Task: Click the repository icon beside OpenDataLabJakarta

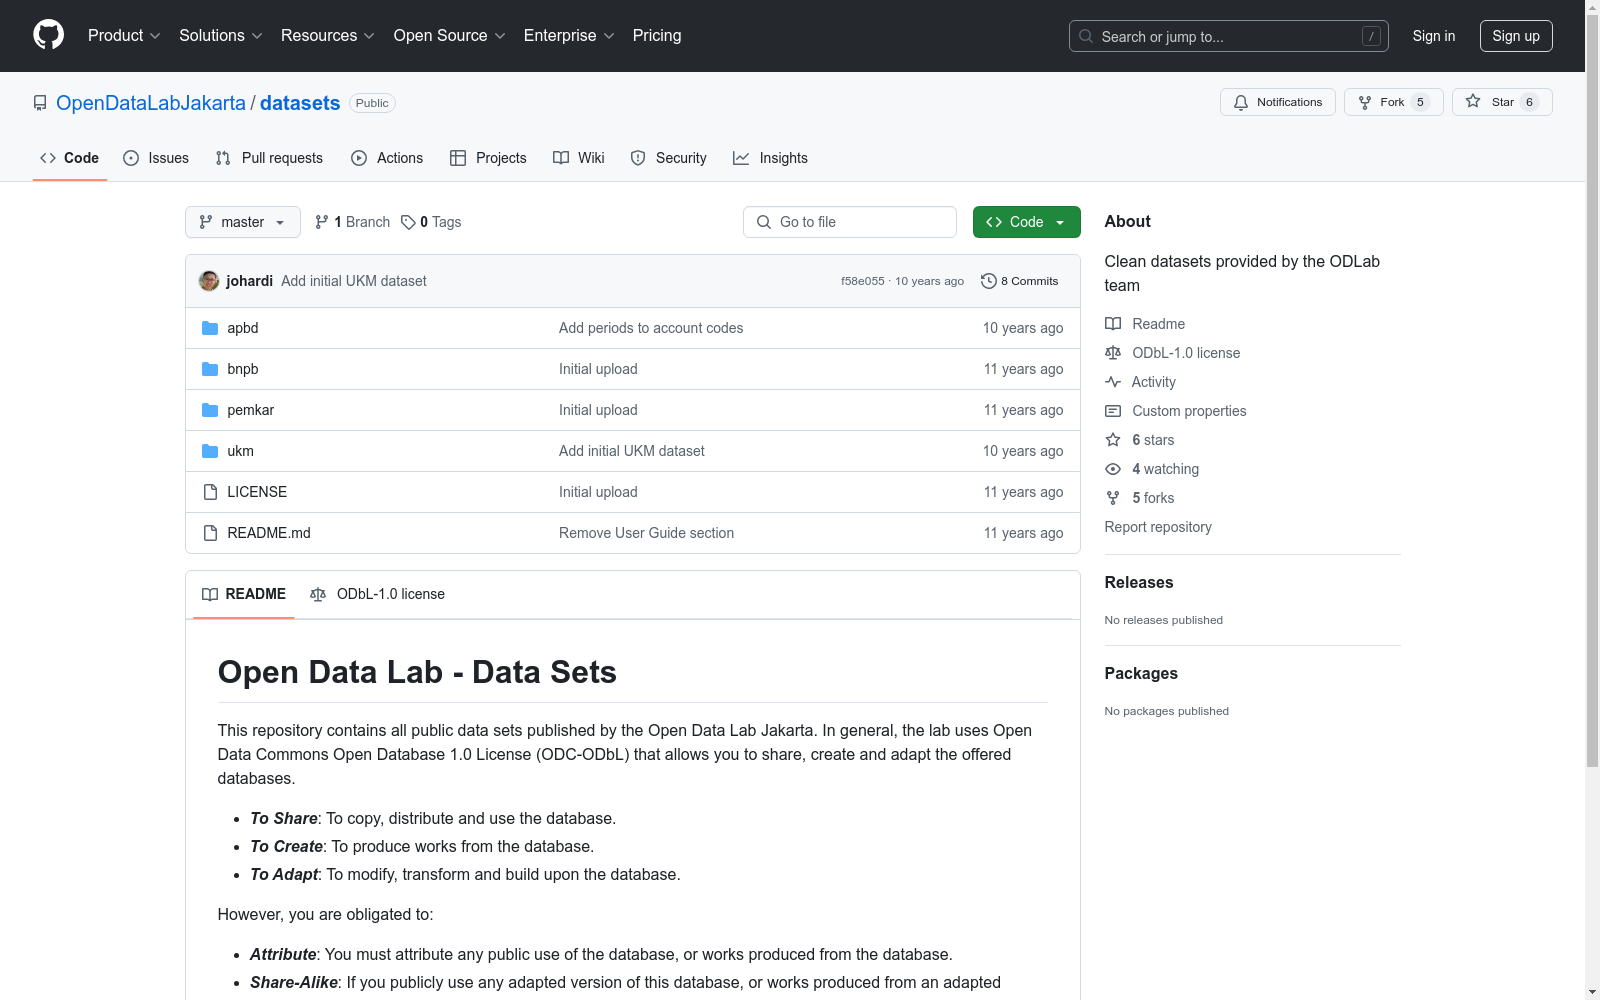Action: [40, 103]
